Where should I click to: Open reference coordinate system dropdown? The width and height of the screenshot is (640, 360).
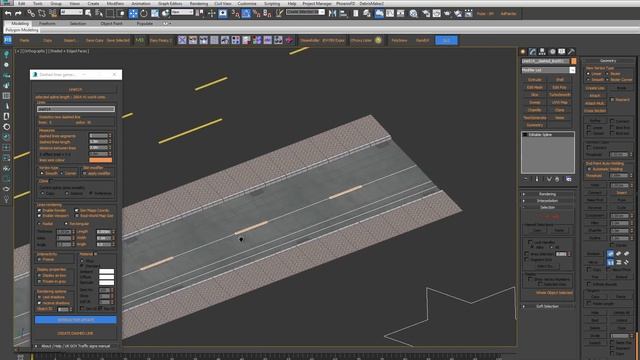[x=182, y=12]
